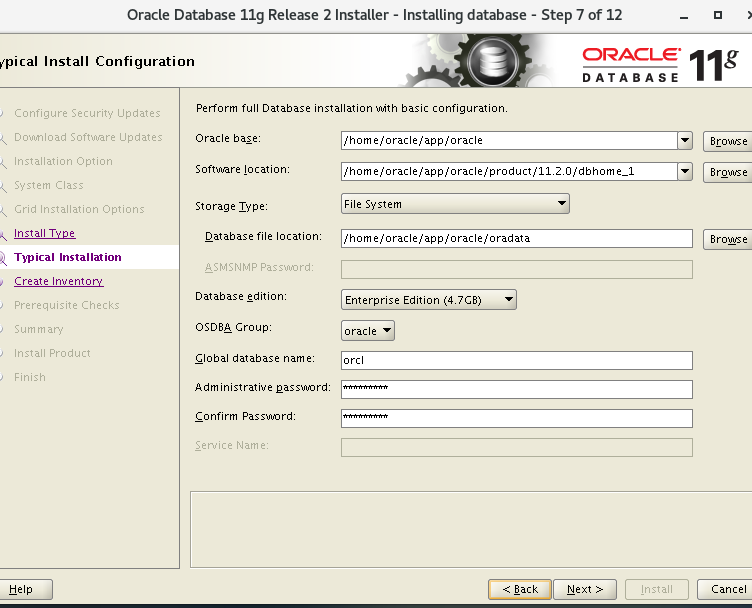Maximize the installer window
Viewport: 752px width, 608px height.
tap(718, 15)
